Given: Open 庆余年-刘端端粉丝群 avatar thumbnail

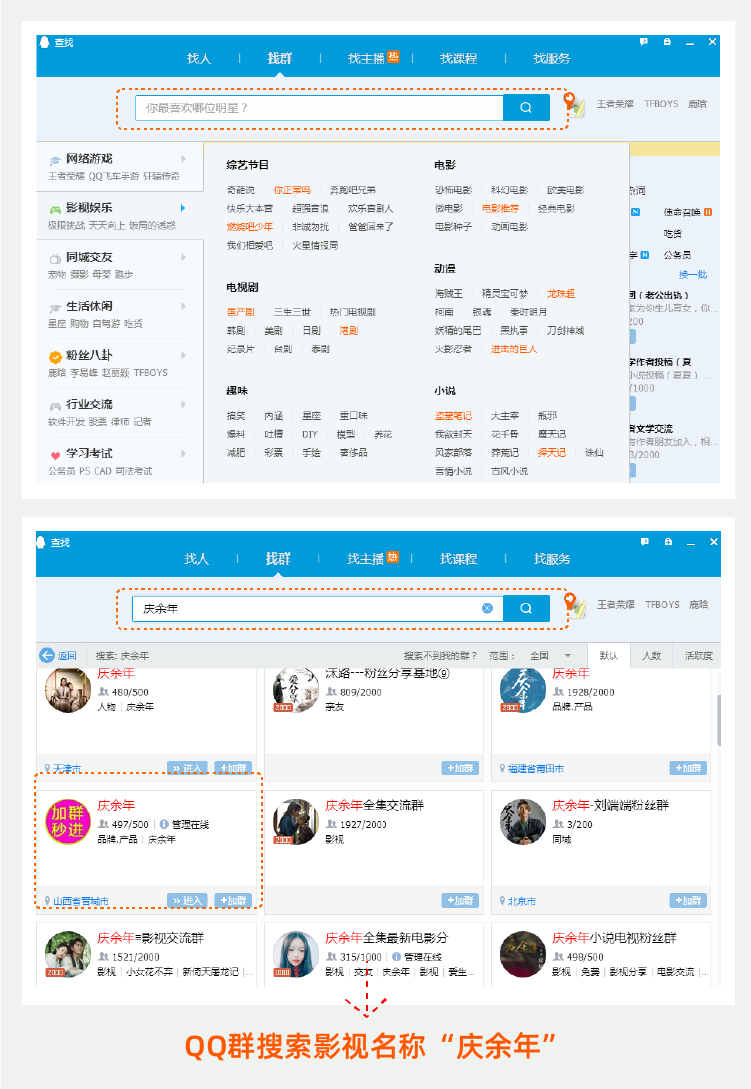Looking at the screenshot, I should [522, 822].
